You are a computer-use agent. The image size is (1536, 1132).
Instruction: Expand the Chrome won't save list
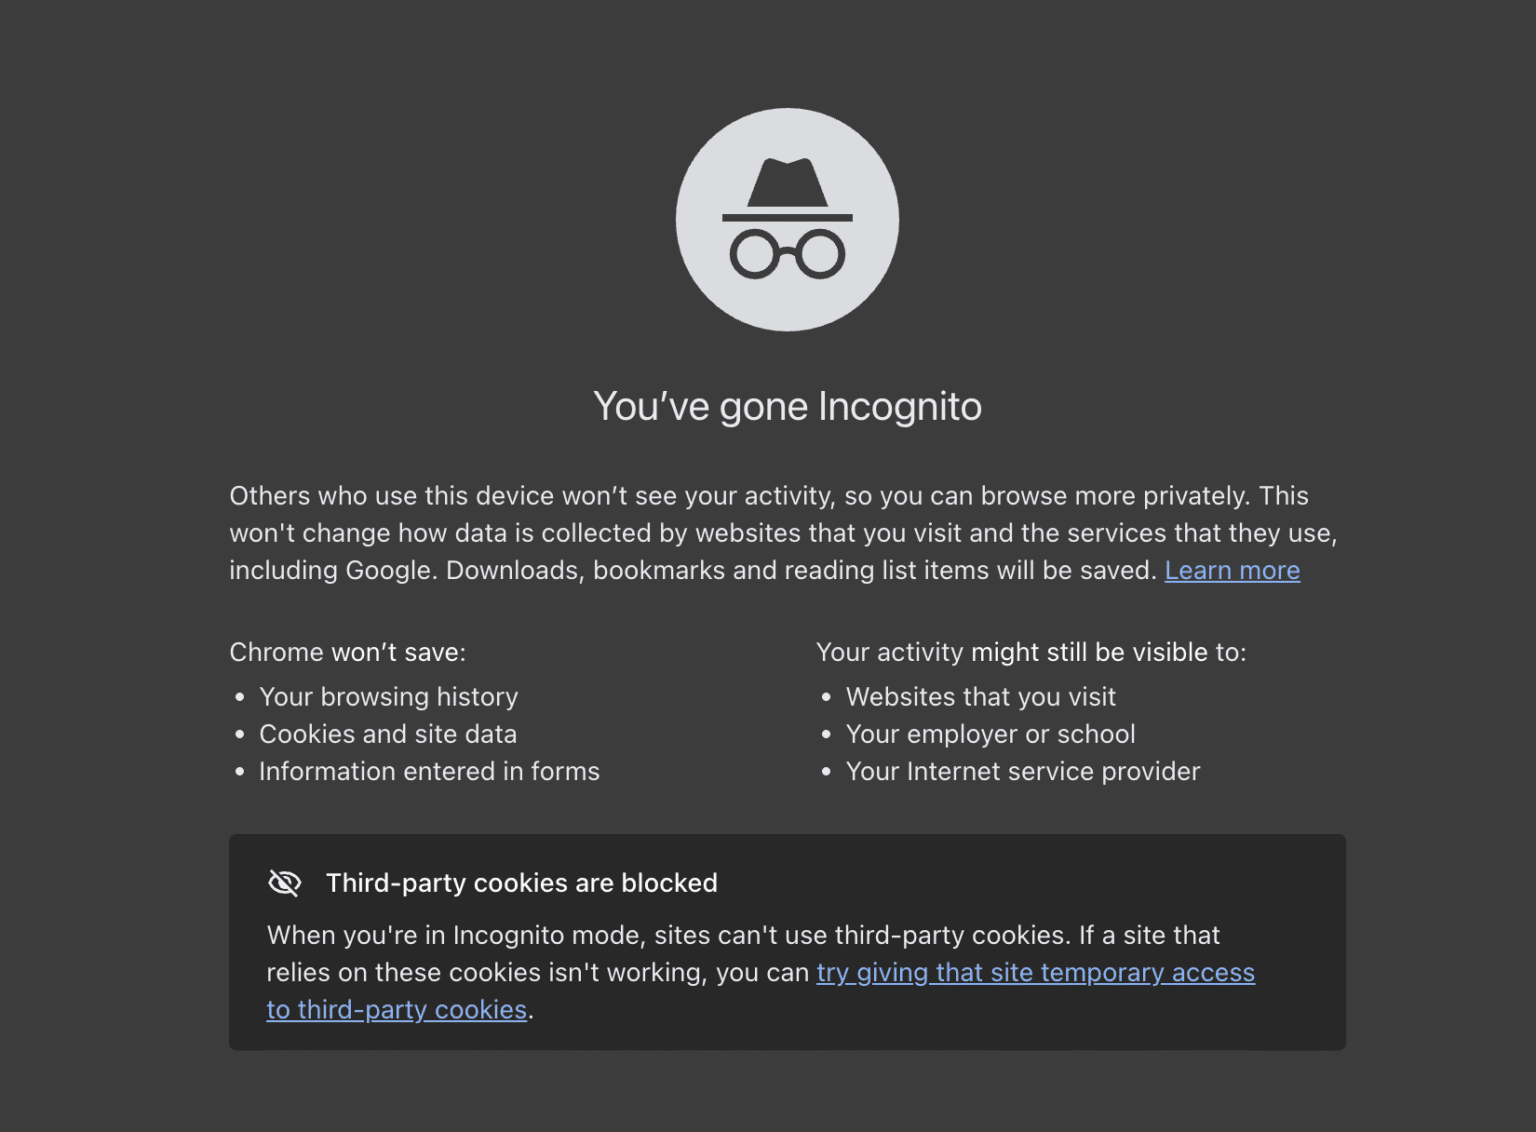tap(347, 652)
